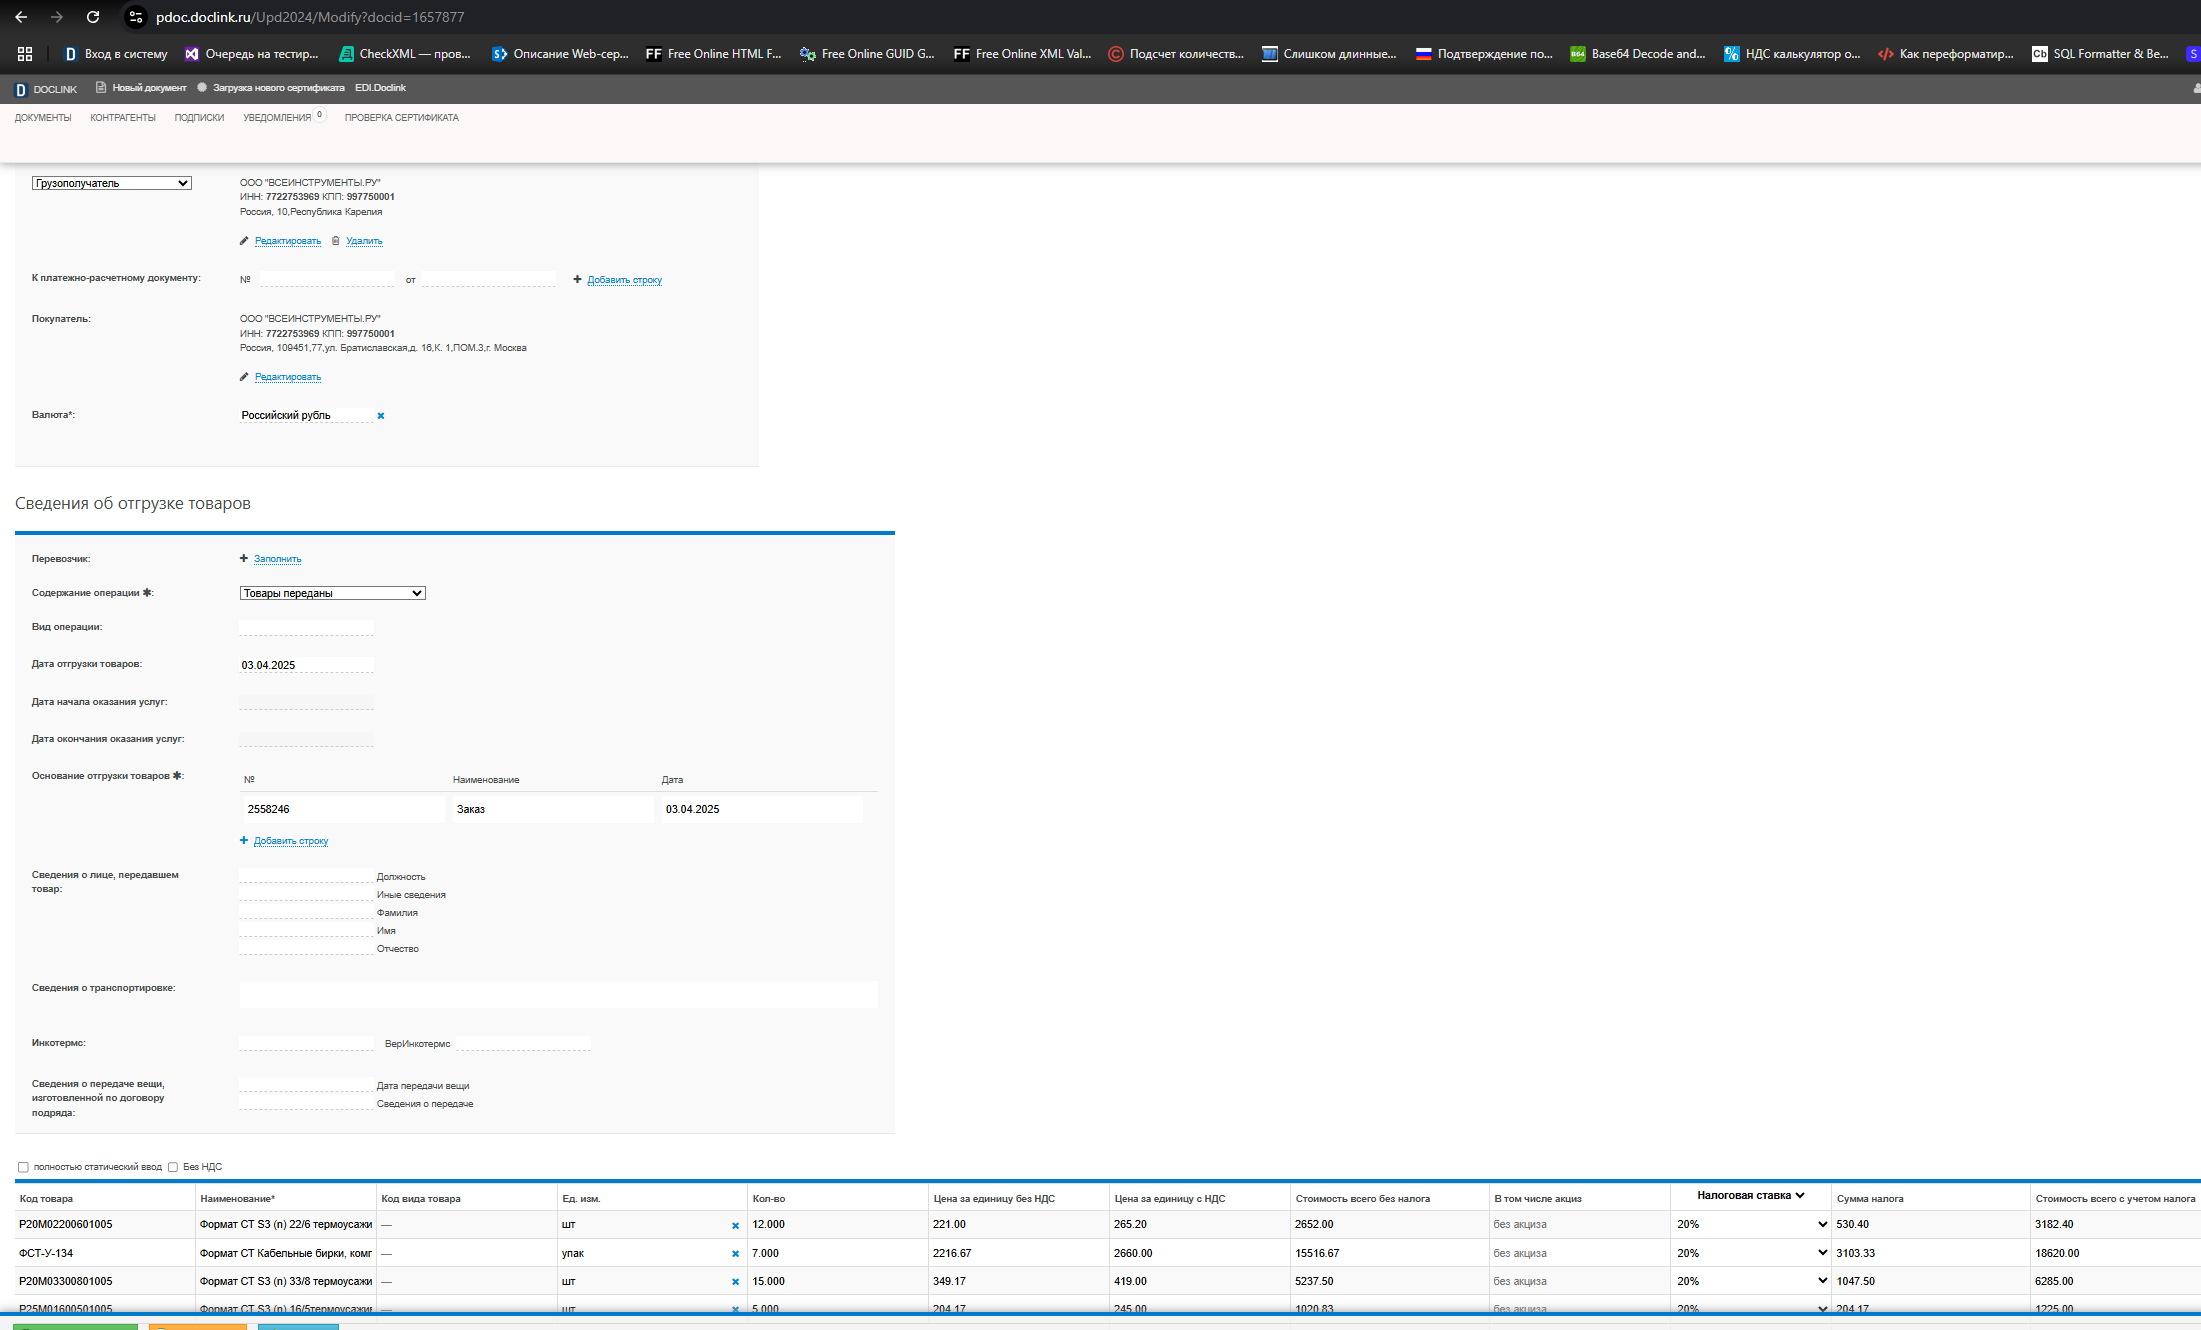
Task: Clear unit 'шт' in P20M02200601005 row
Action: (735, 1226)
